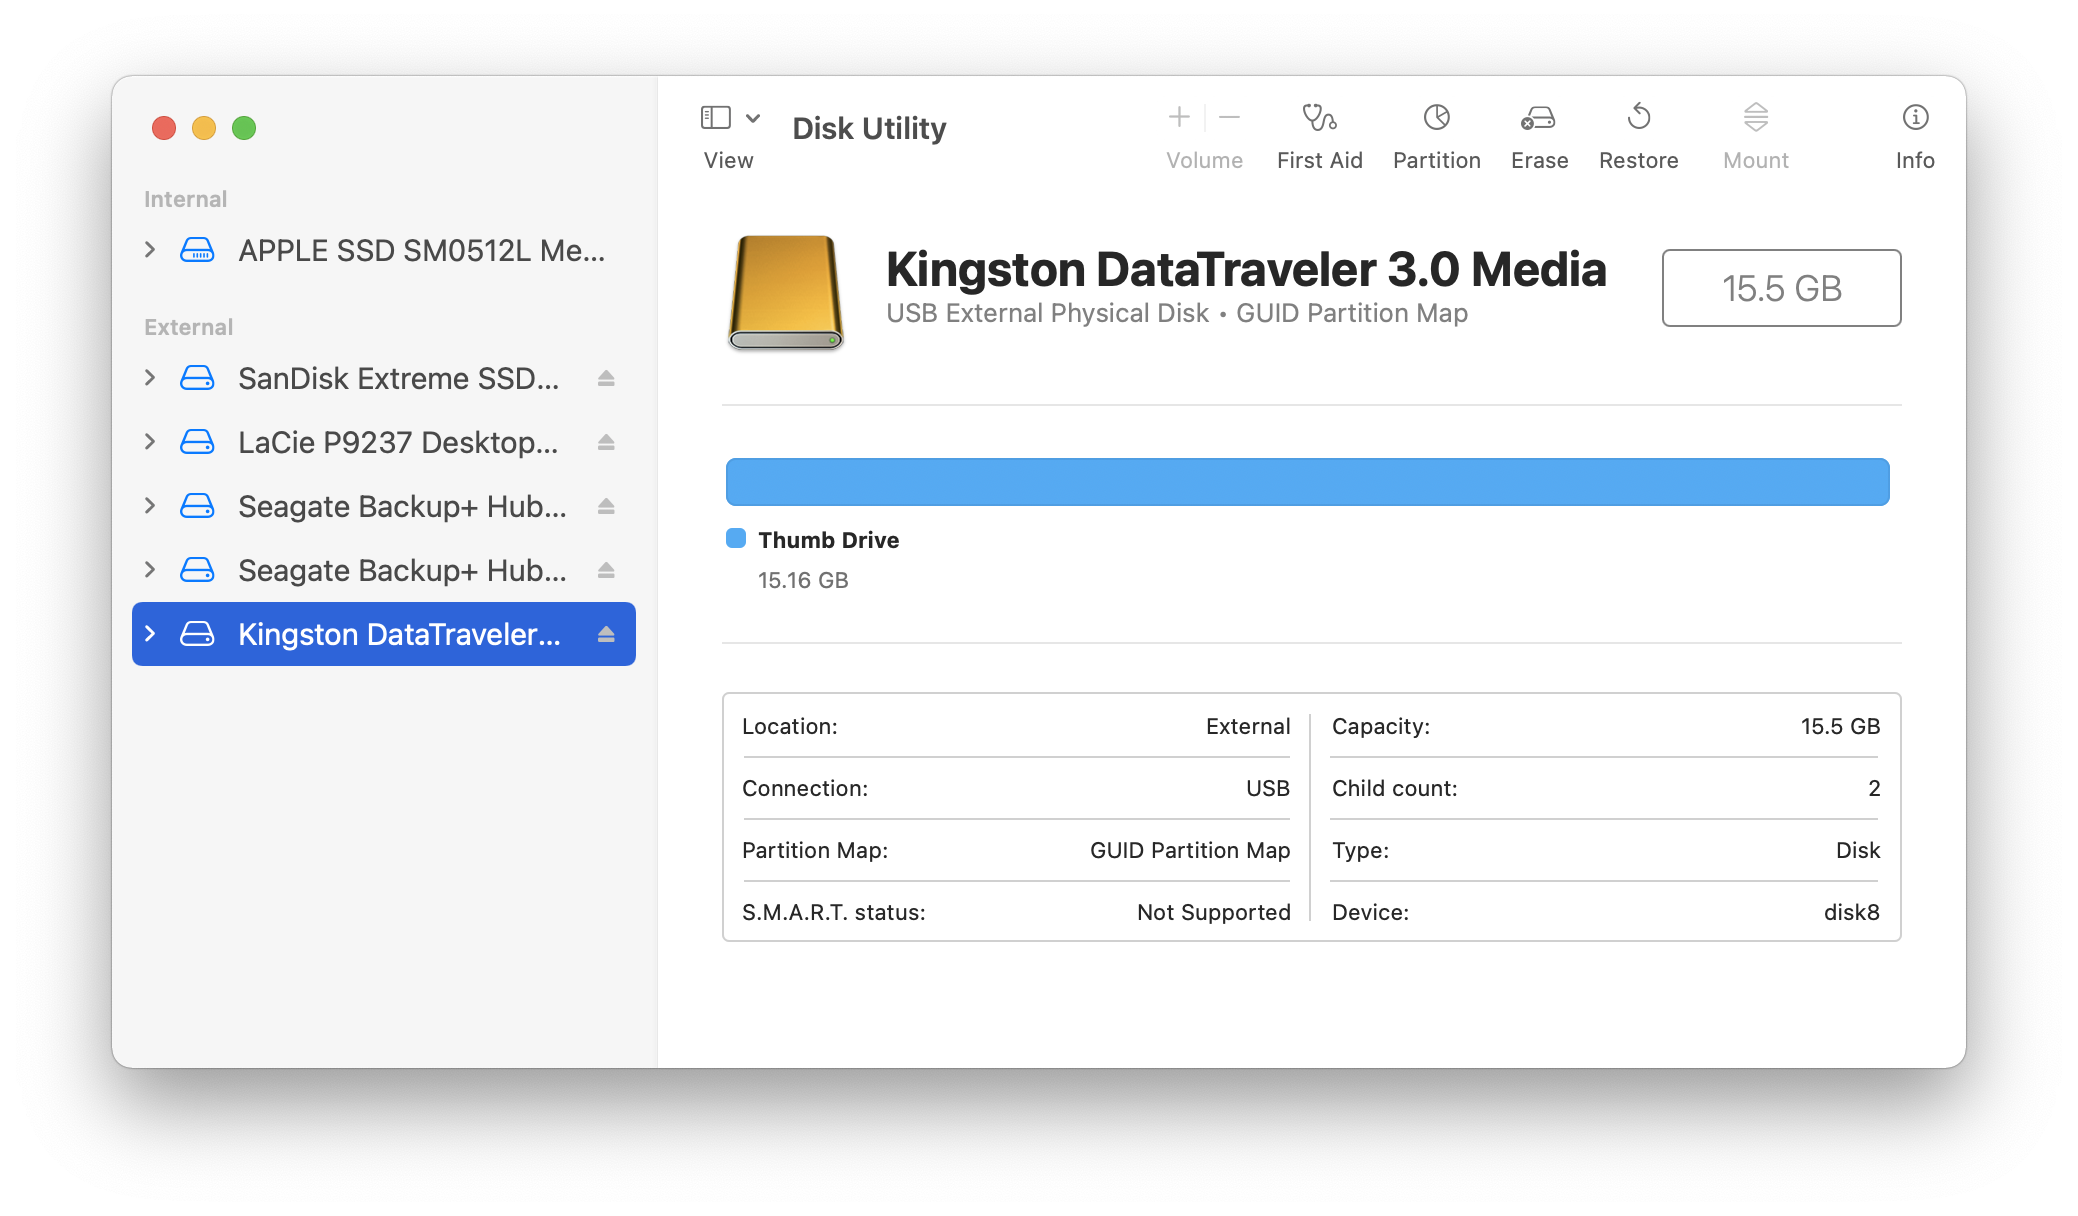Minimize the window with the yellow button
Screen dimensions: 2078x1216
tap(204, 128)
